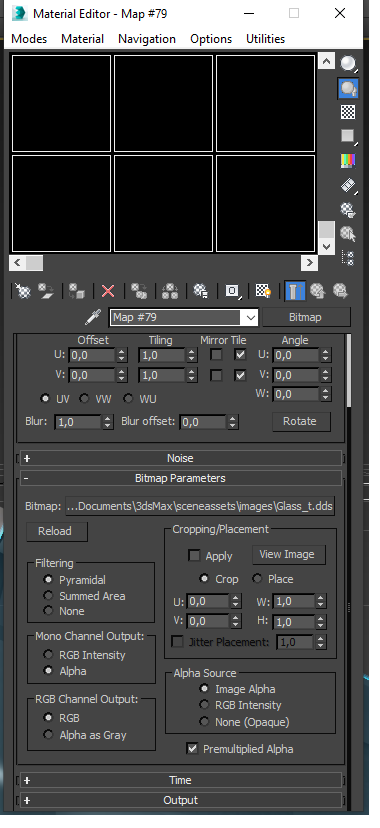380x828 pixels.
Task: Open Material Editor Options icon
Action: (x=348, y=210)
